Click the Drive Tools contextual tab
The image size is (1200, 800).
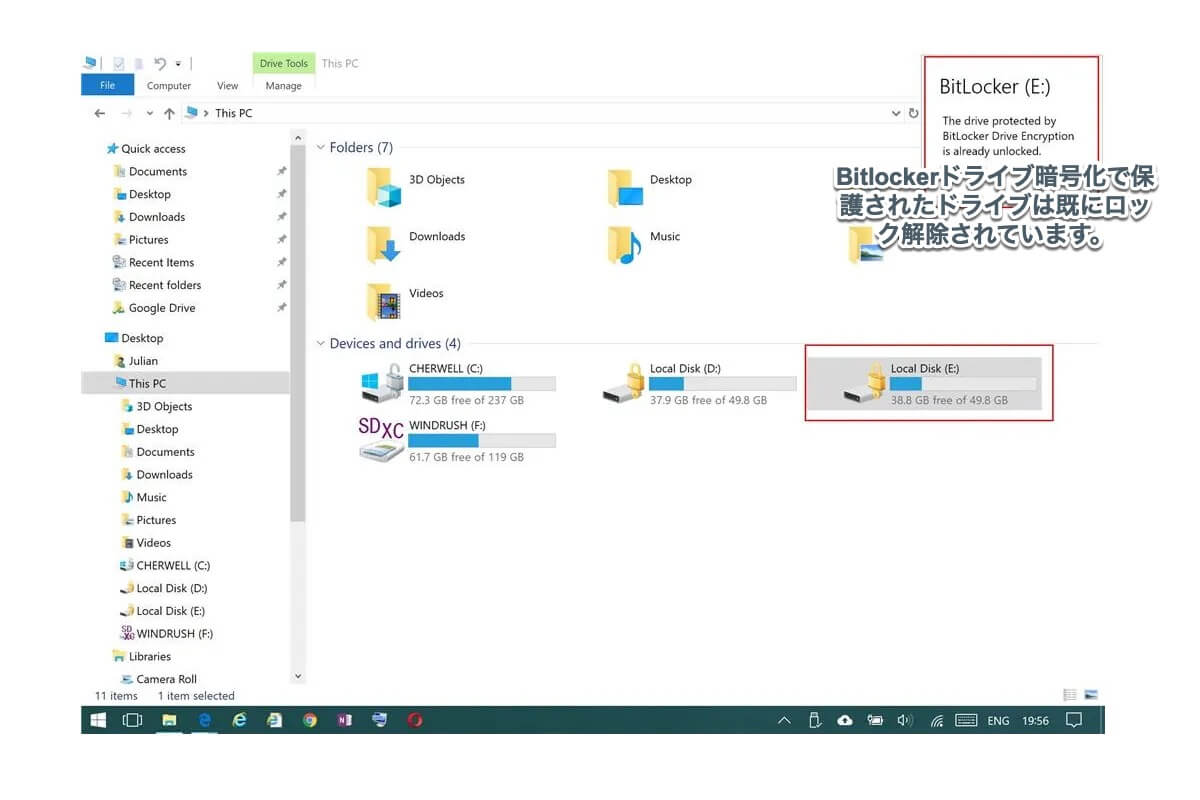pyautogui.click(x=284, y=63)
